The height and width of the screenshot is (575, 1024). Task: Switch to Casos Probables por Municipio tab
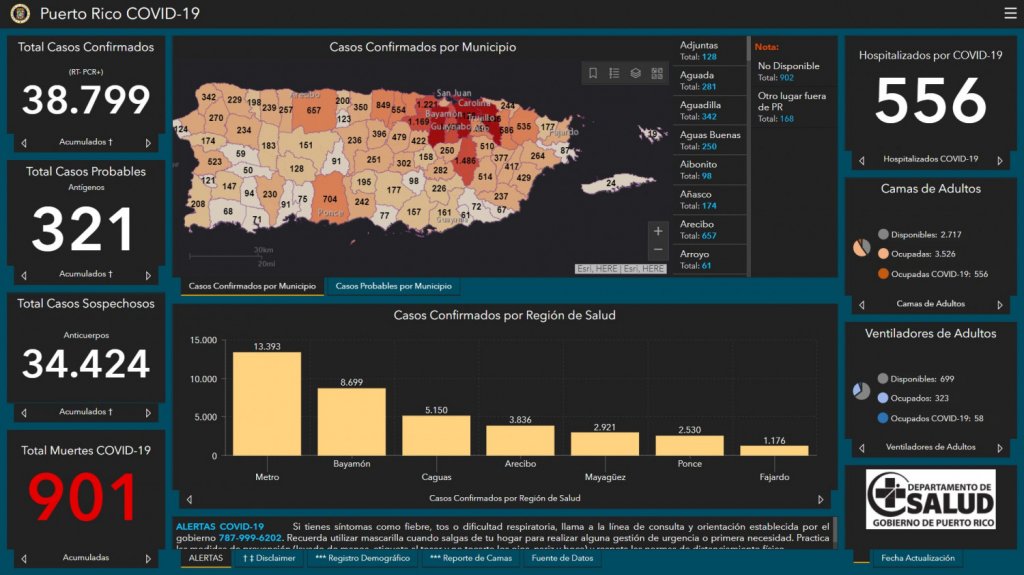point(392,287)
